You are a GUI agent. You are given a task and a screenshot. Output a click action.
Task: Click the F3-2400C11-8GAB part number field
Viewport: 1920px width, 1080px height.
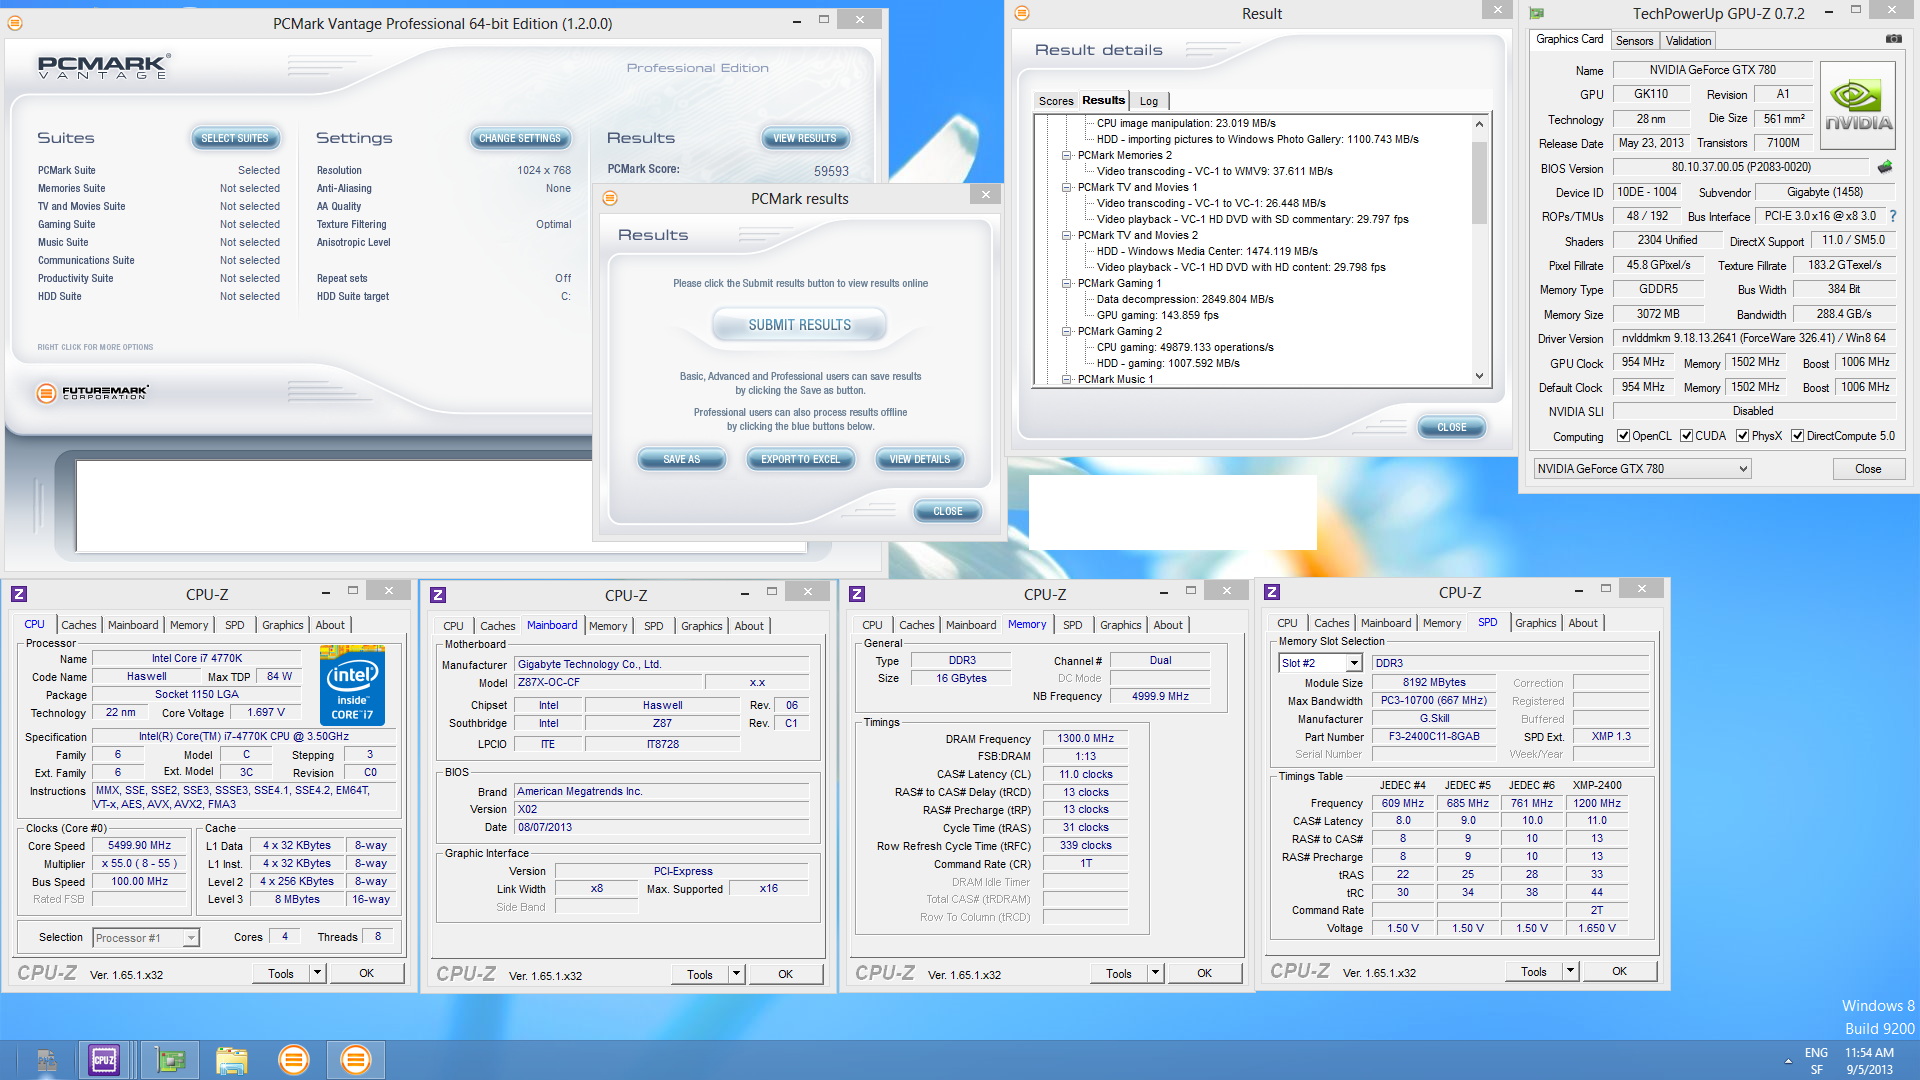point(1433,736)
